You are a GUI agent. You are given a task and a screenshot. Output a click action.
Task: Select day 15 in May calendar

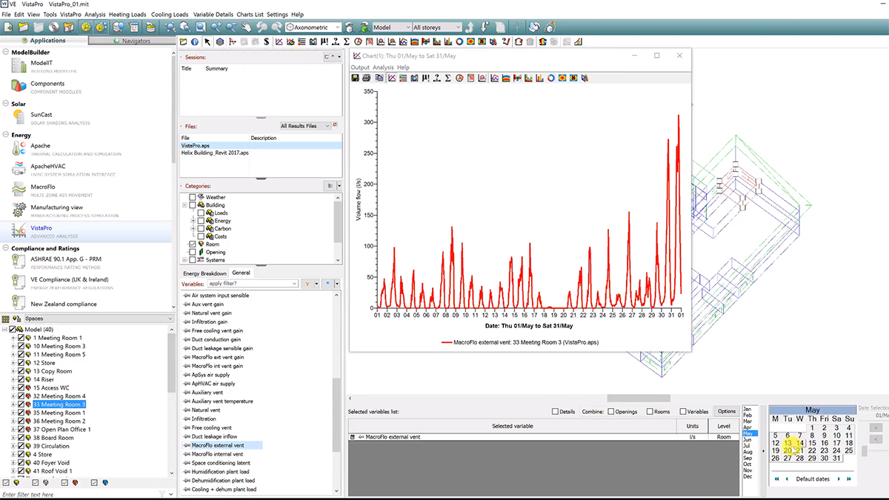point(812,443)
